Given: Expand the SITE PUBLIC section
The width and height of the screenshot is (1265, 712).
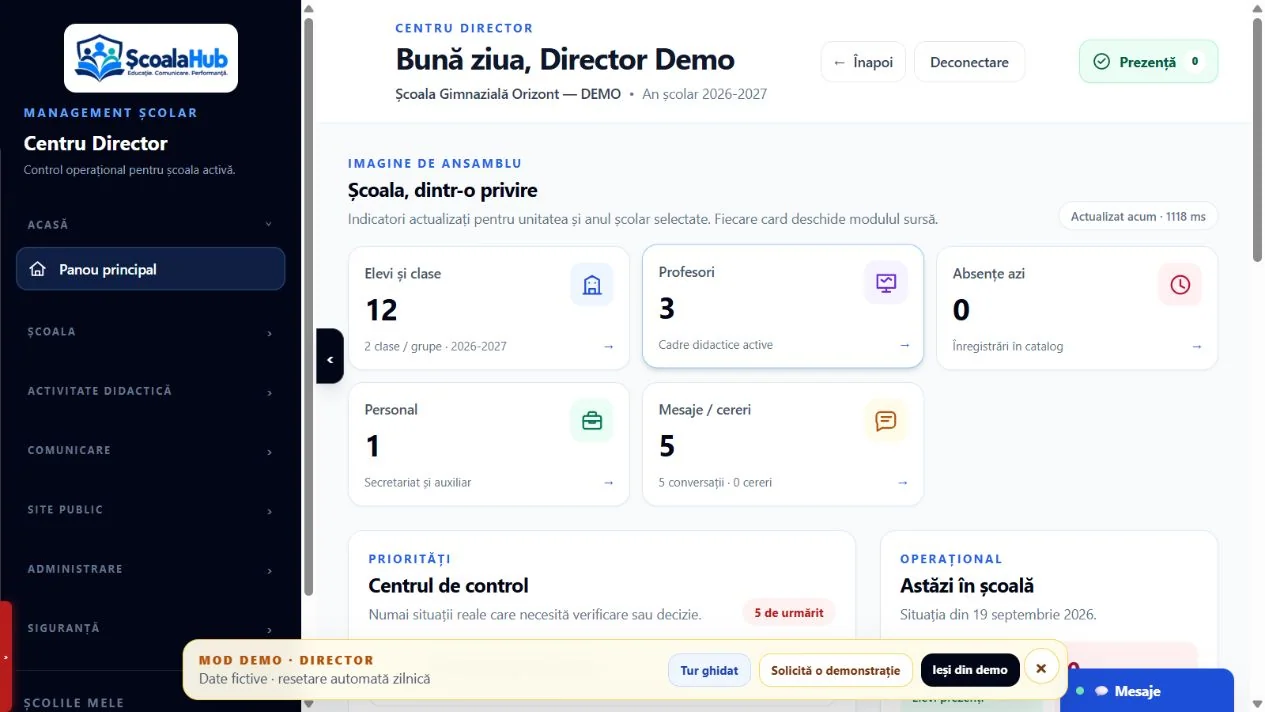Looking at the screenshot, I should pyautogui.click(x=150, y=510).
